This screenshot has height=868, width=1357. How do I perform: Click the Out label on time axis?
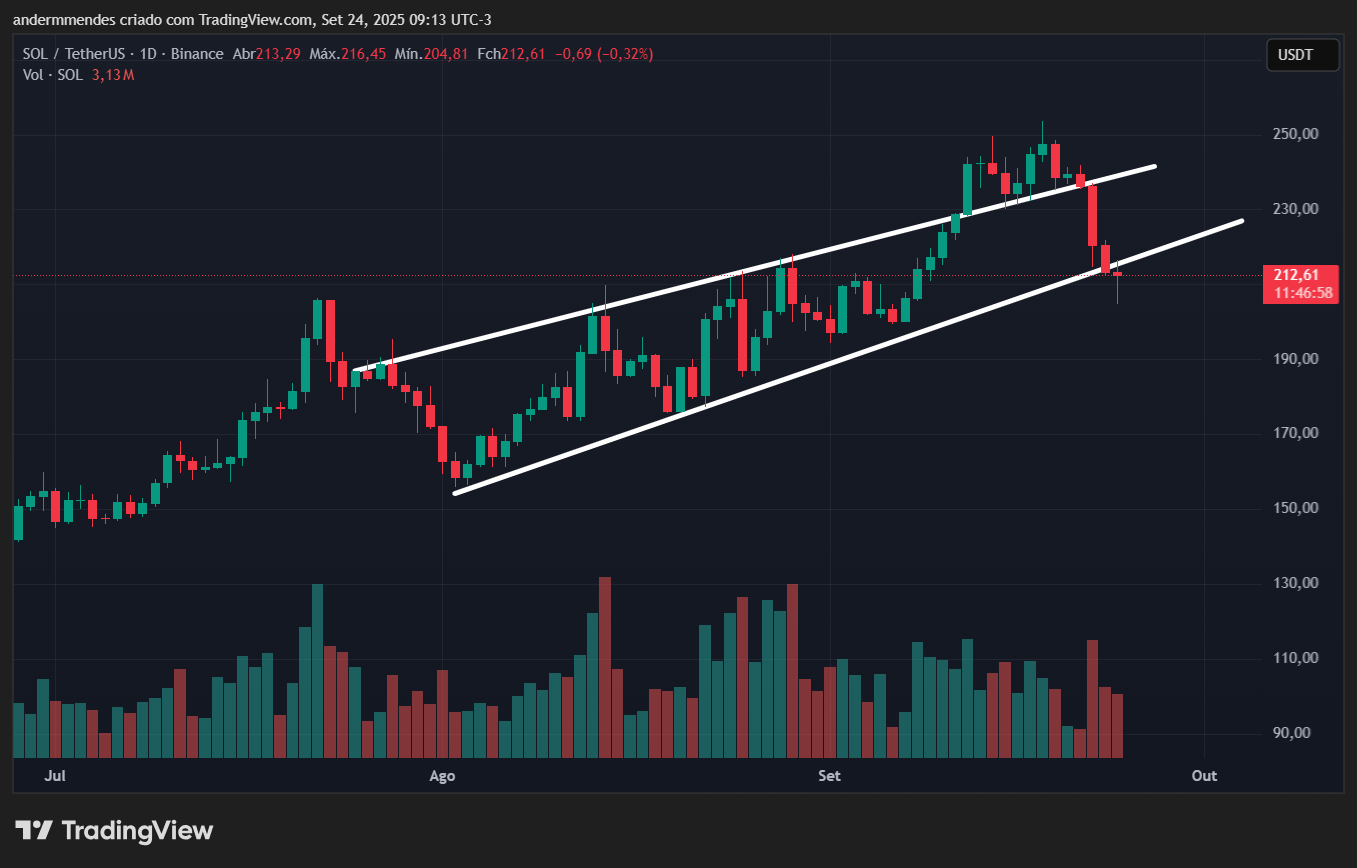(1204, 776)
